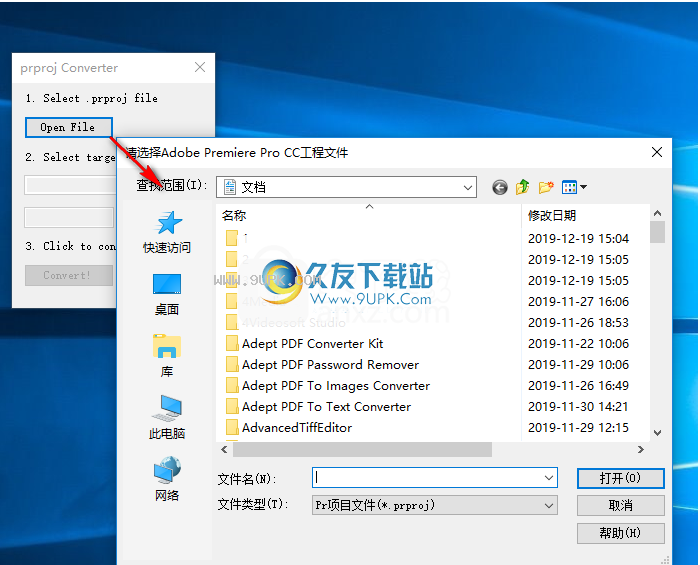Open the 文件类型 file type dropdown

coord(435,505)
